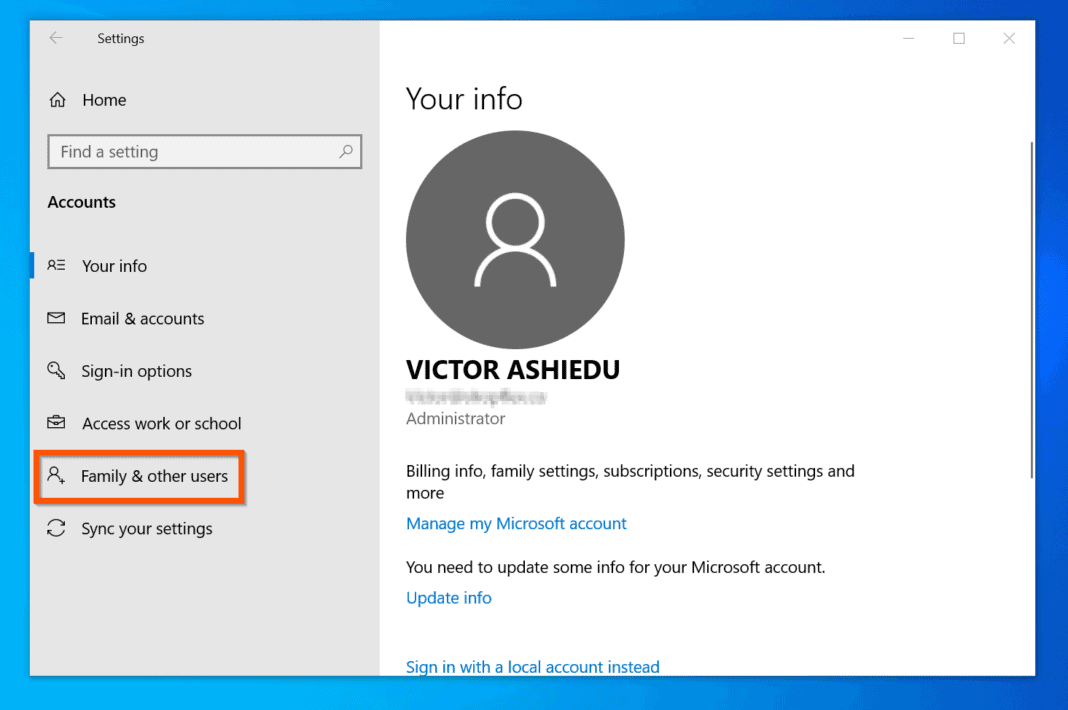Click the Find a setting search field
The width and height of the screenshot is (1068, 710).
click(180, 151)
